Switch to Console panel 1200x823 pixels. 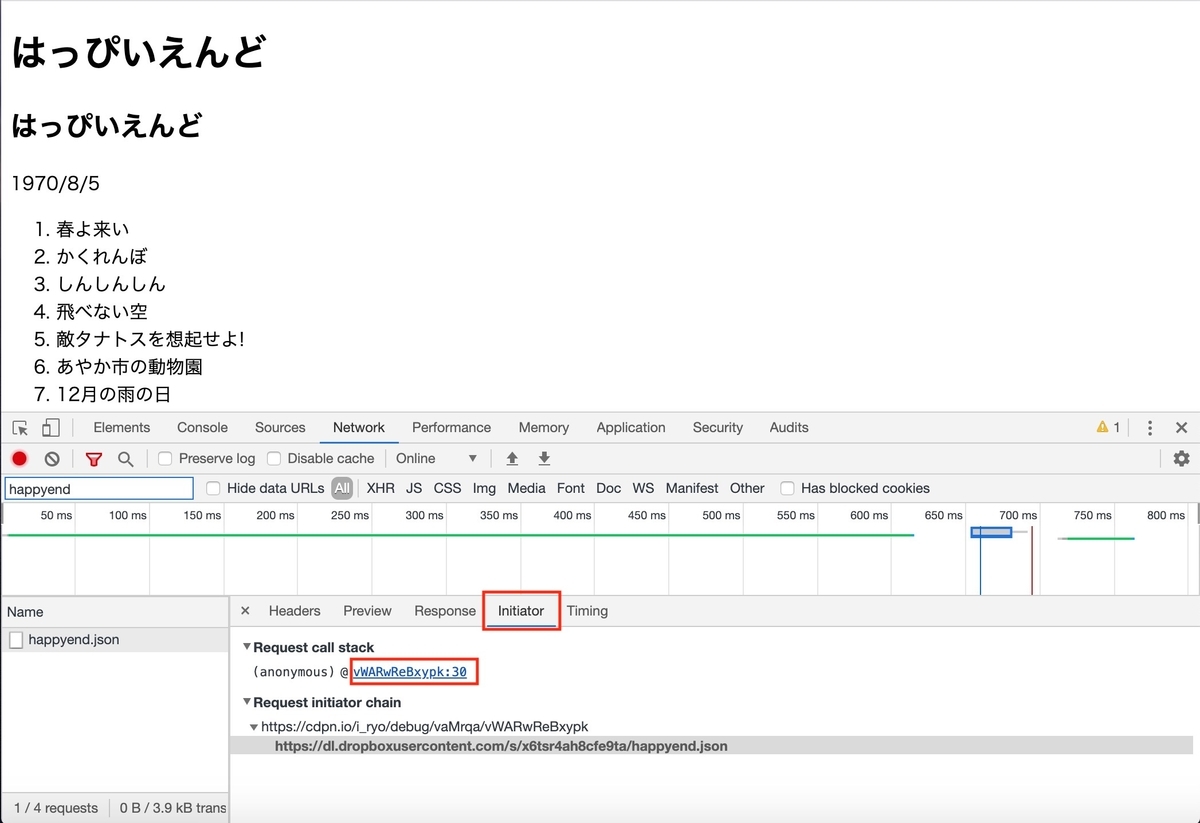pos(202,428)
